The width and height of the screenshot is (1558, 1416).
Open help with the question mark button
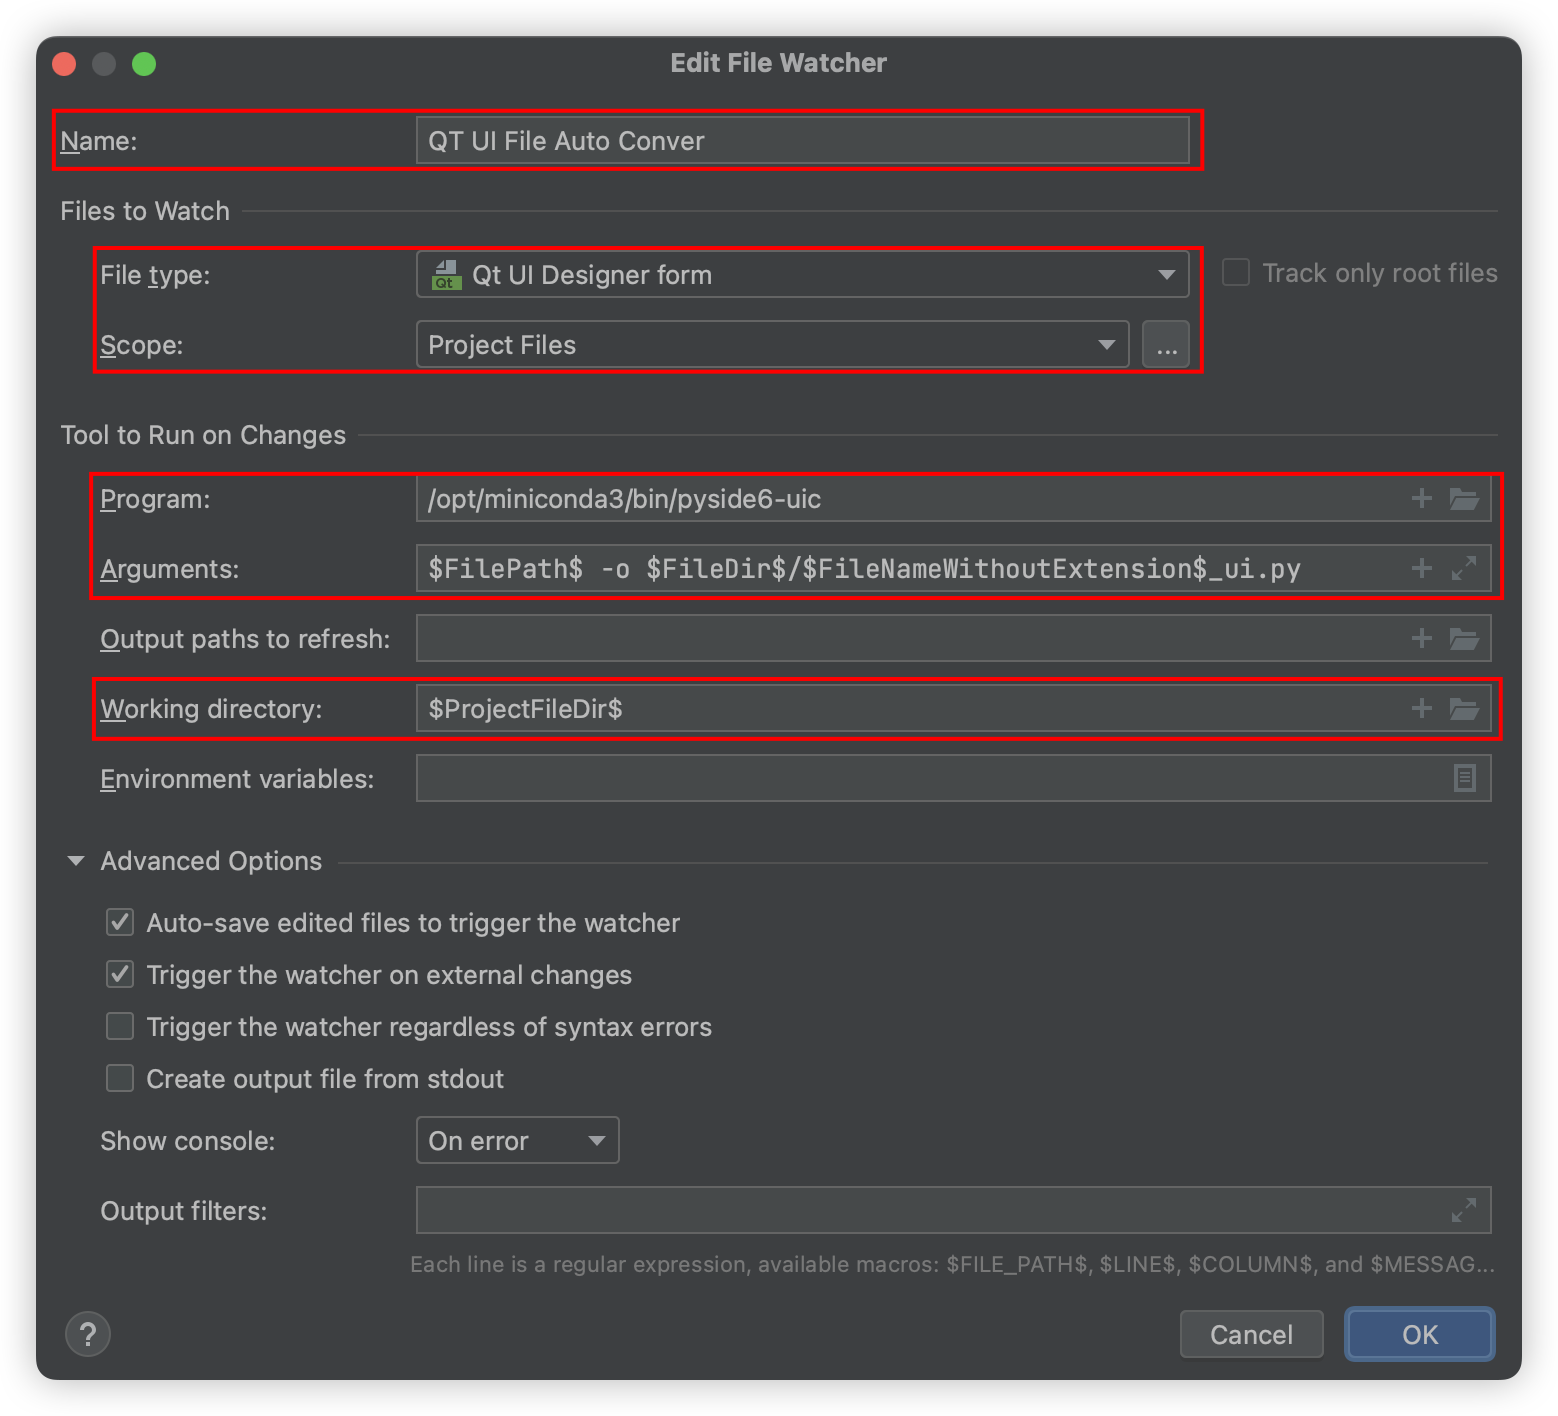pos(88,1334)
